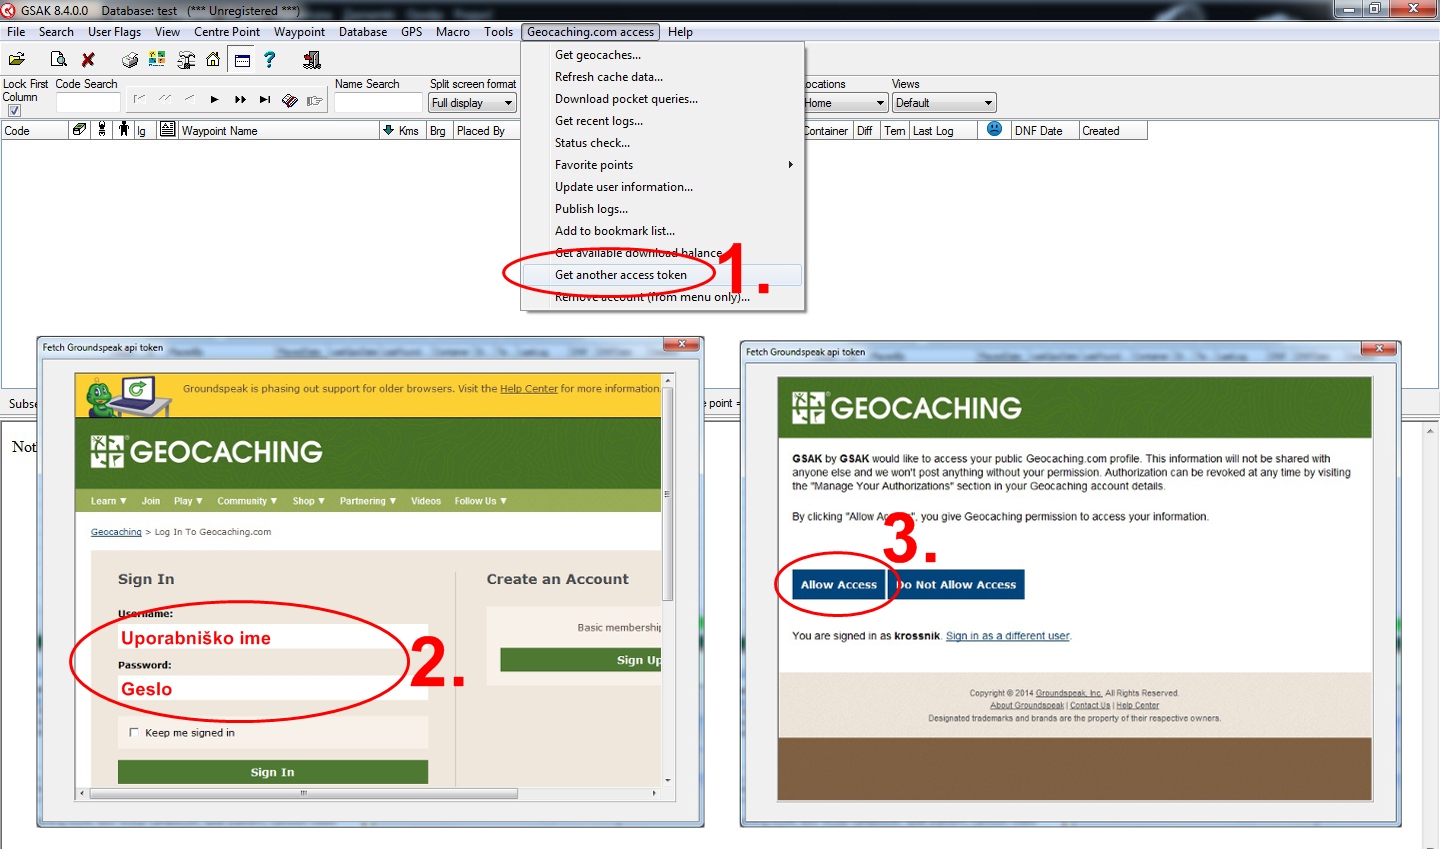
Task: Click the house home location icon
Action: [x=213, y=60]
